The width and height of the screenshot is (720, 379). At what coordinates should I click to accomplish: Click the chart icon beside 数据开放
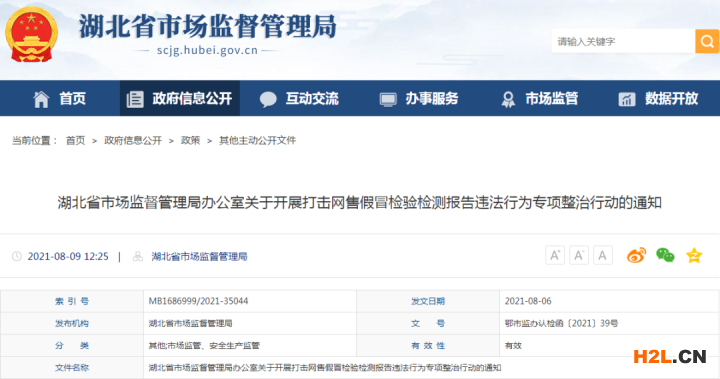point(627,99)
